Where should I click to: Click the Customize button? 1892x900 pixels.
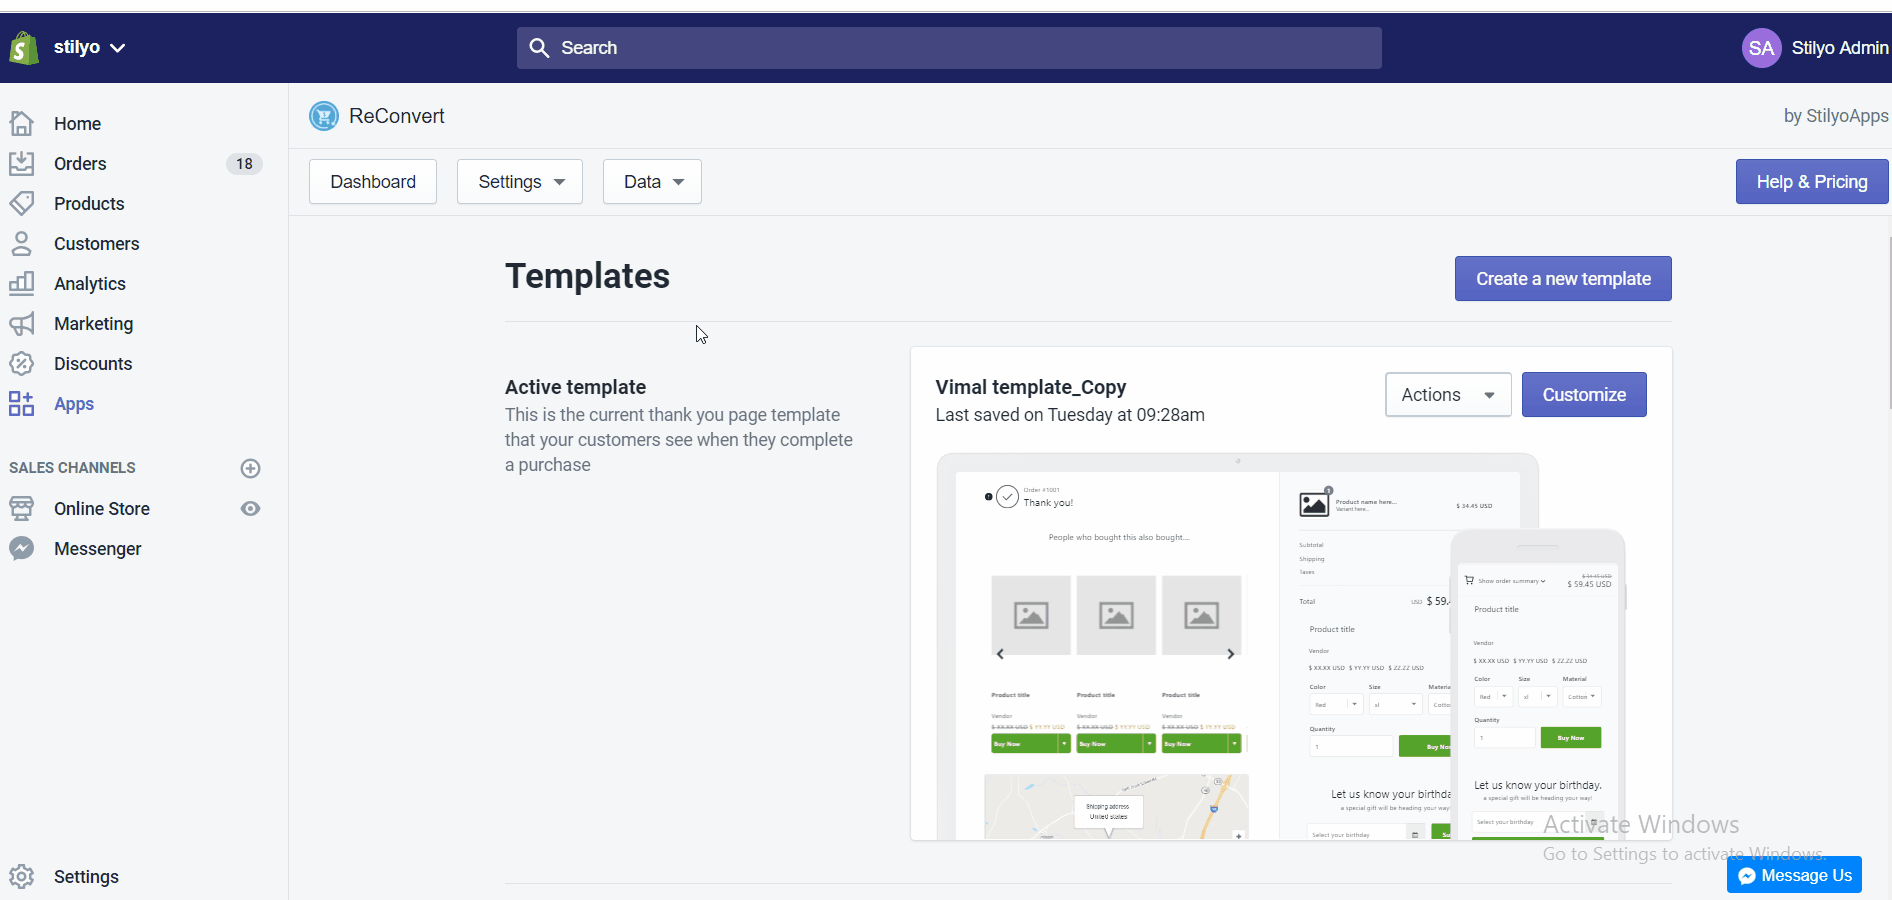coord(1584,395)
